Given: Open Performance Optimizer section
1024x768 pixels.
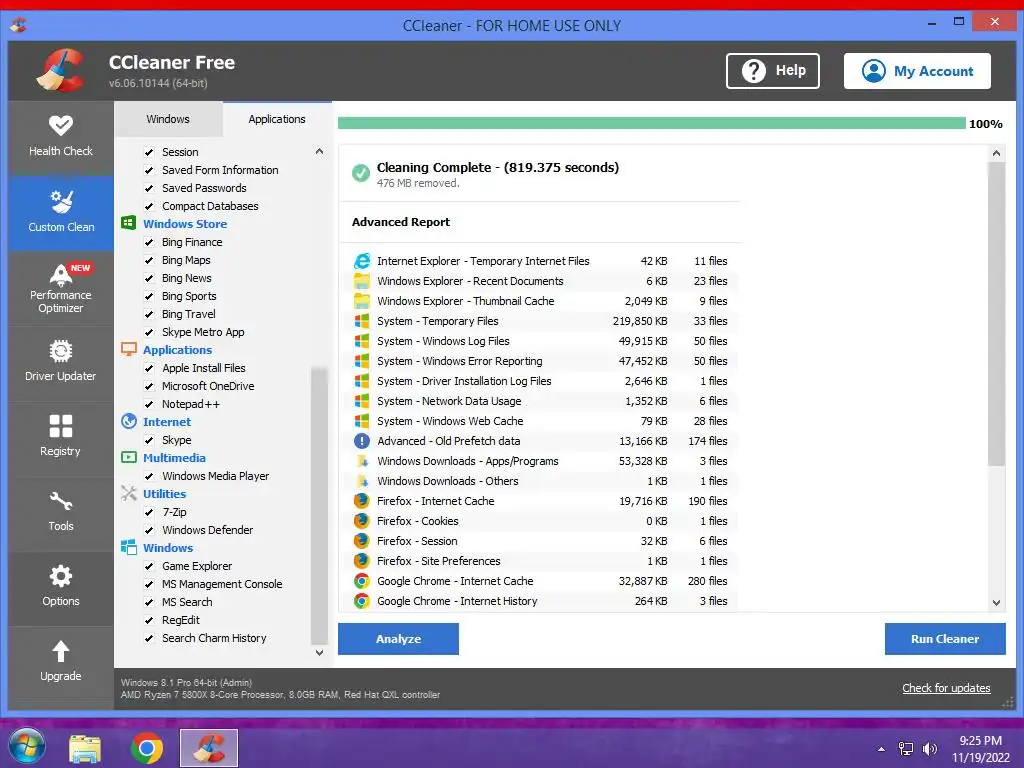Looking at the screenshot, I should 61,289.
